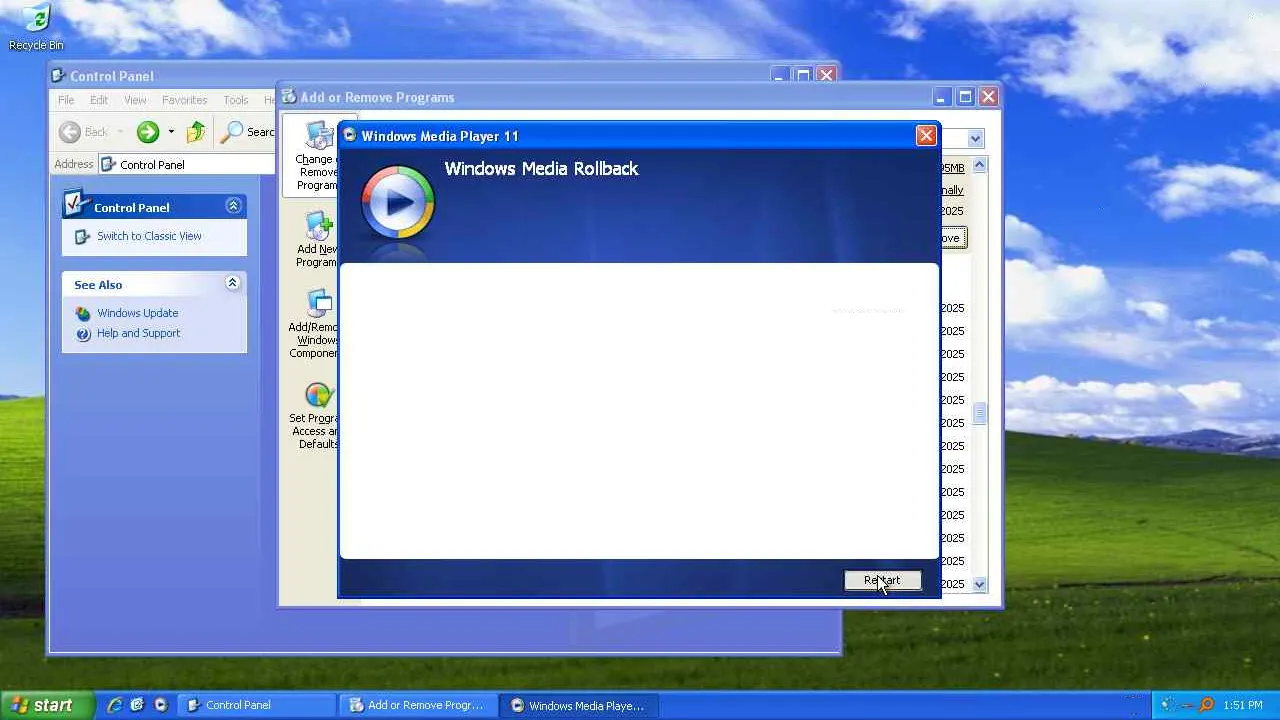Viewport: 1280px width, 720px height.
Task: Launch Internet Explorer from Quick Launch
Action: (x=114, y=705)
